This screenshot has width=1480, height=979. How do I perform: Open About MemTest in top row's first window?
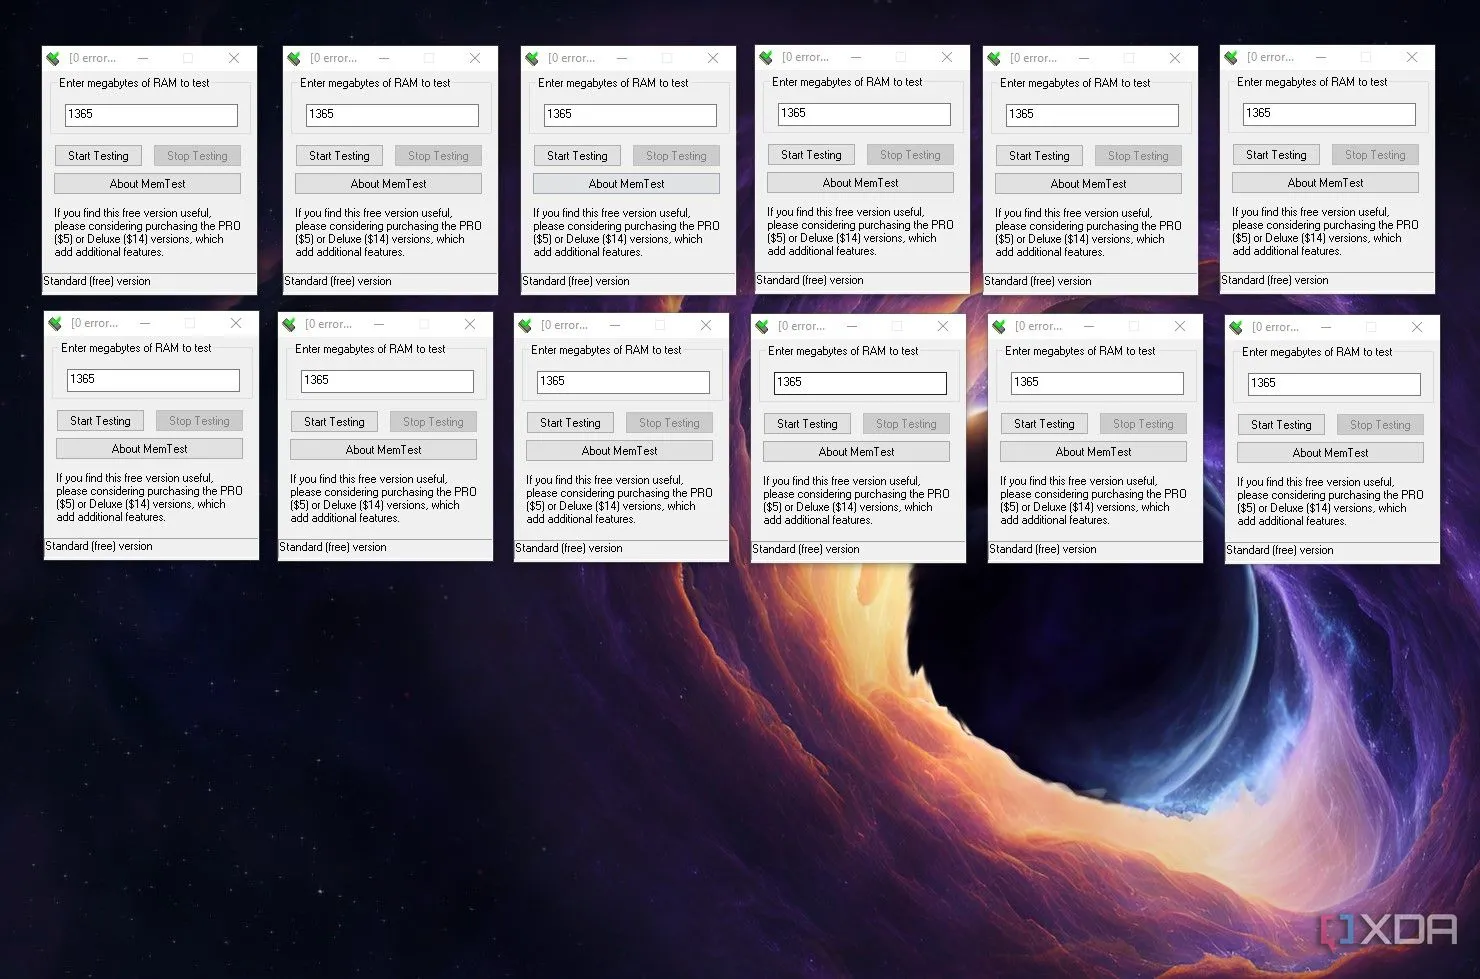148,184
